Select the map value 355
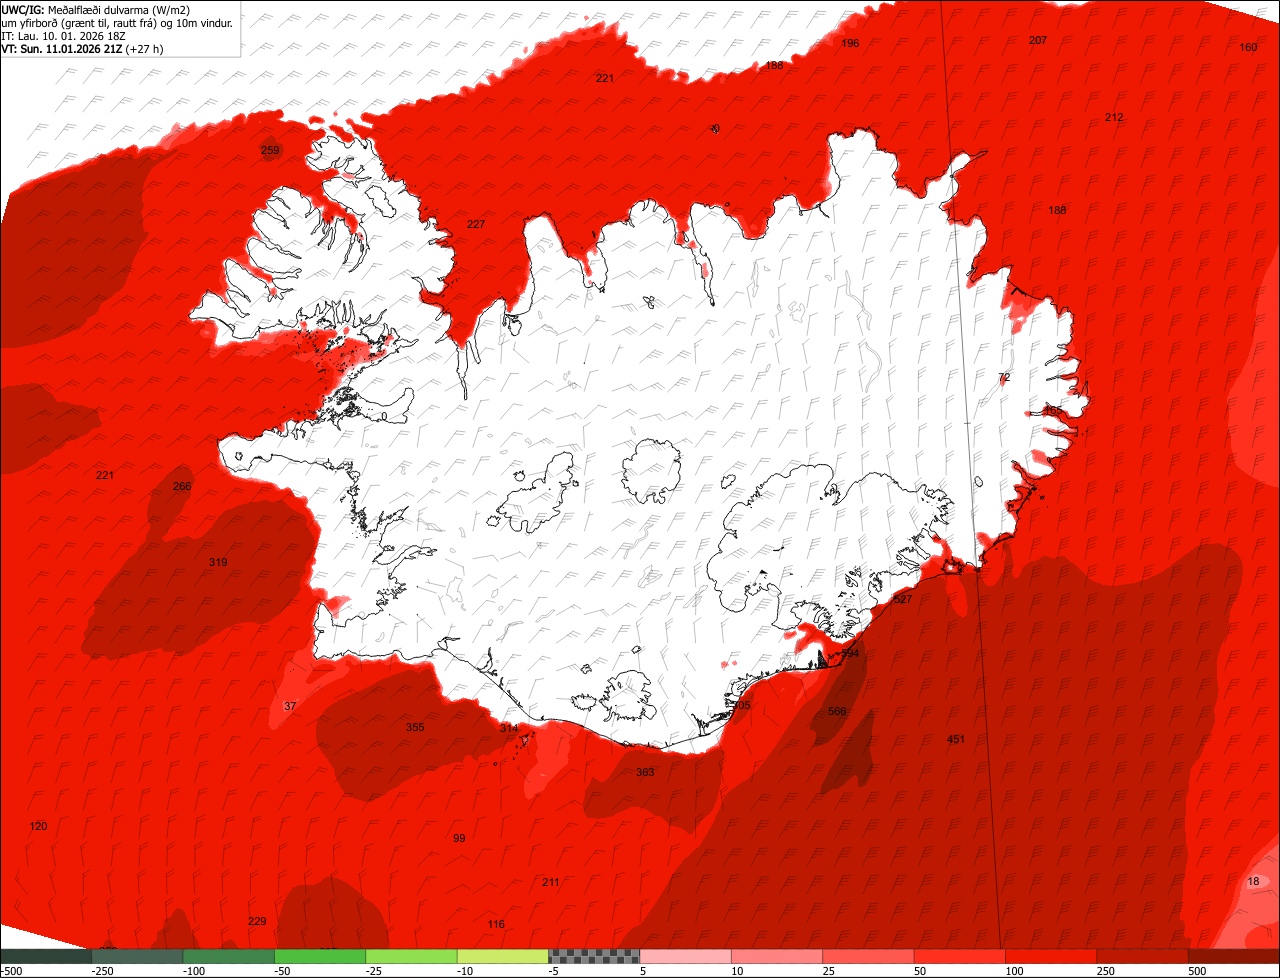 pos(415,727)
